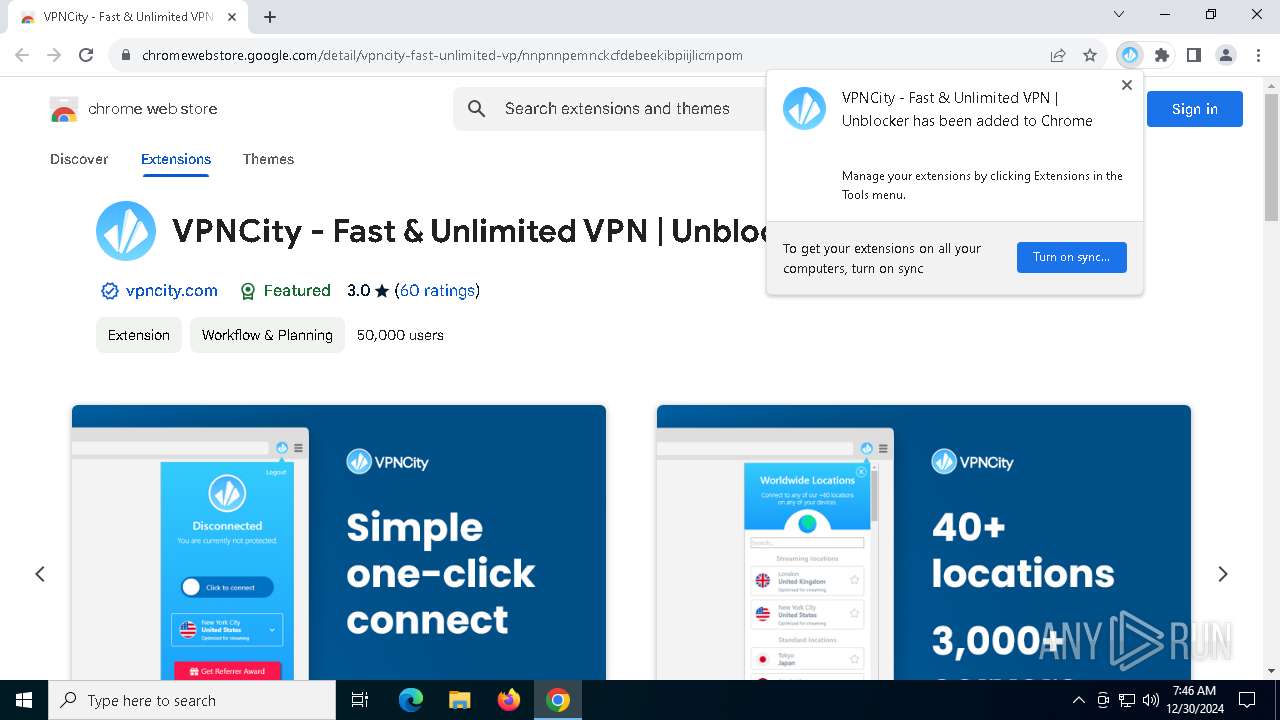Open the one-click connect screenshot
The width and height of the screenshot is (1280, 720).
[339, 542]
